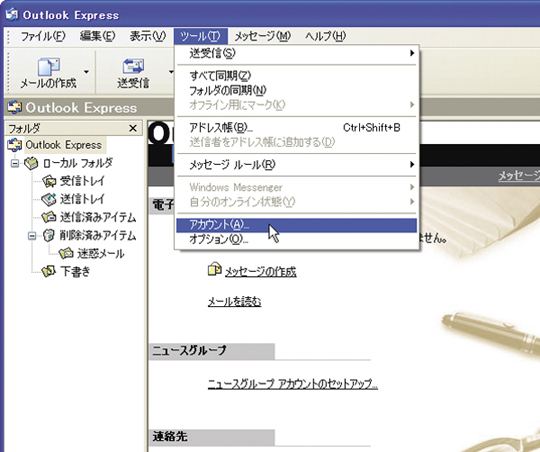The width and height of the screenshot is (540, 452).
Task: Click the メッセージの作成 link
Action: coord(261,272)
